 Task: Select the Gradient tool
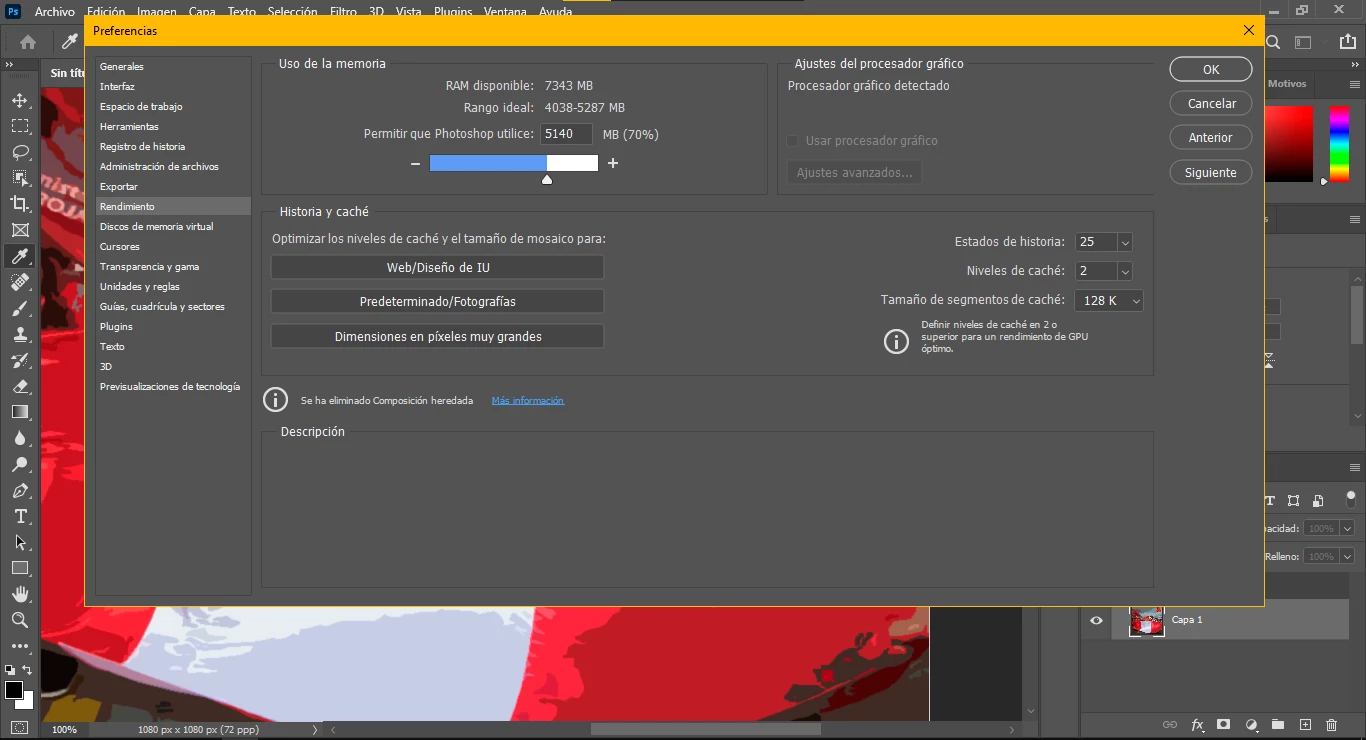(20, 412)
